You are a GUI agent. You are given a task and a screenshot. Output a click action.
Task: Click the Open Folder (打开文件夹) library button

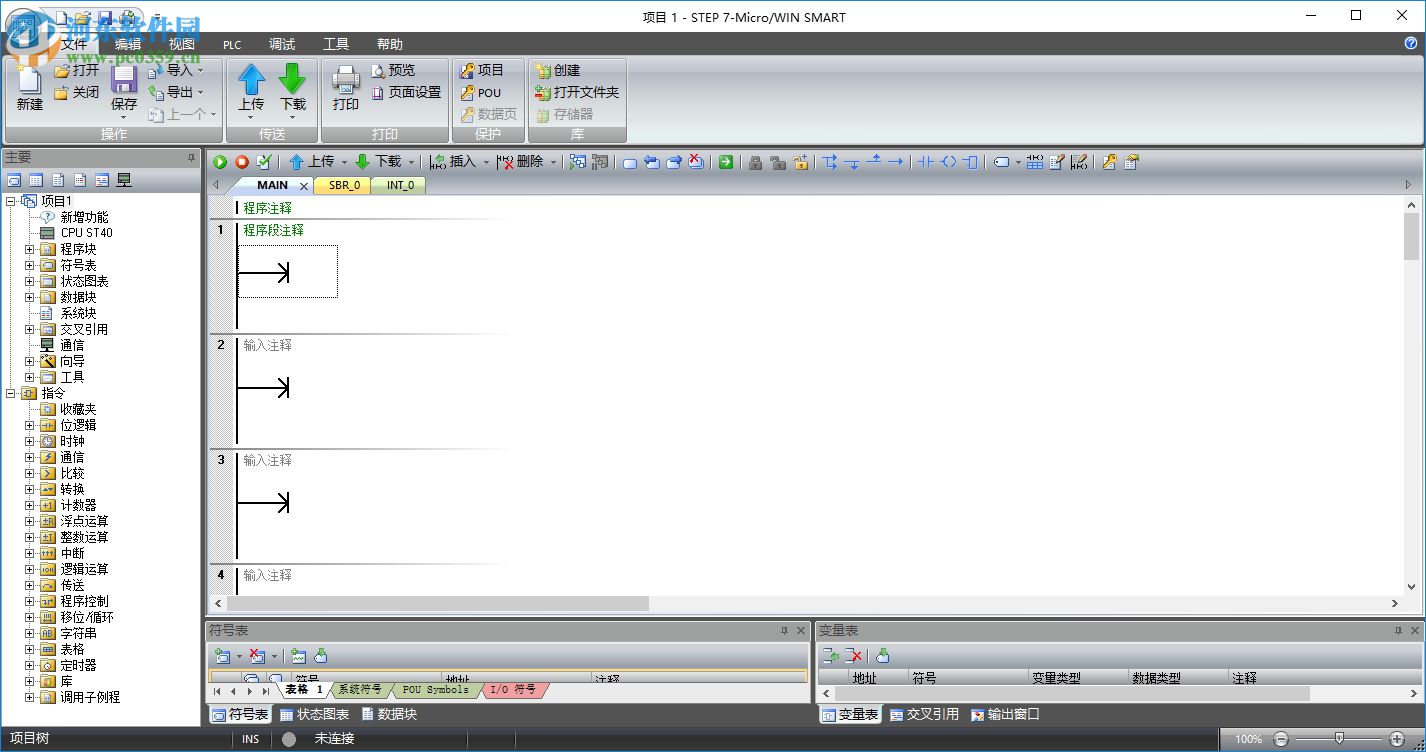coord(577,92)
